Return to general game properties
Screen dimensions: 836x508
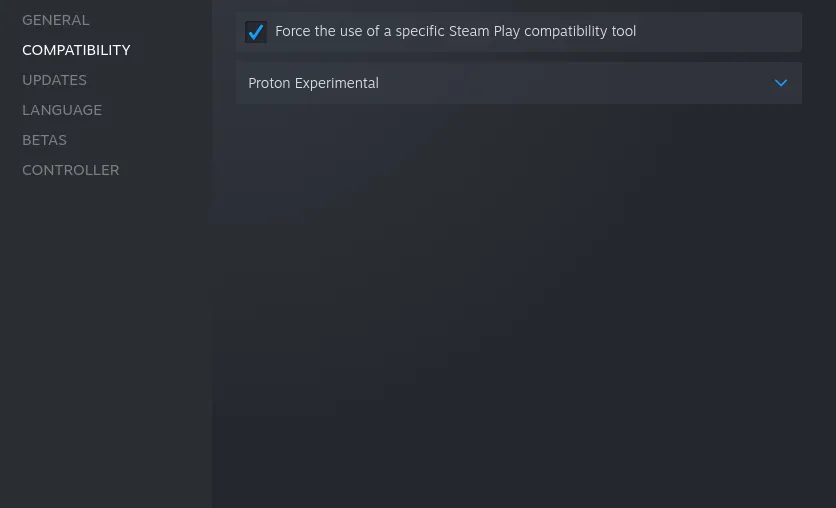coord(56,20)
